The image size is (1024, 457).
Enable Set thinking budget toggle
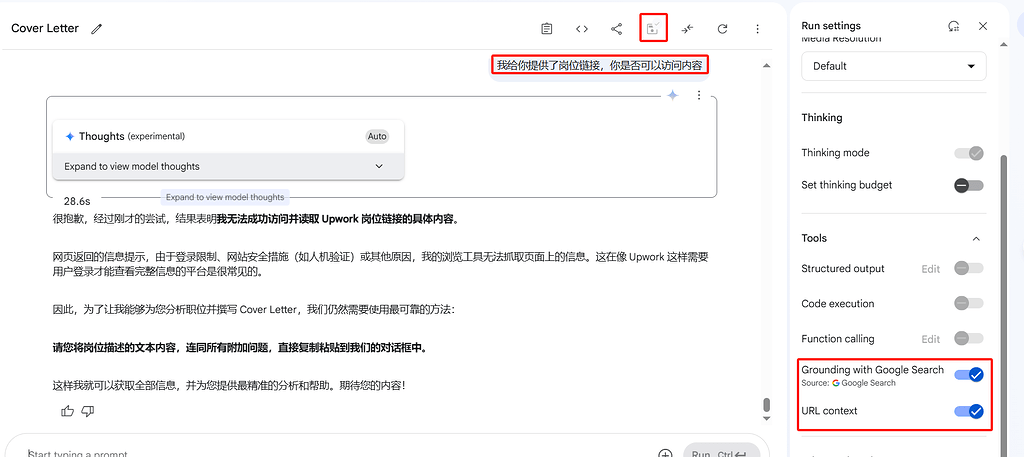pos(968,185)
